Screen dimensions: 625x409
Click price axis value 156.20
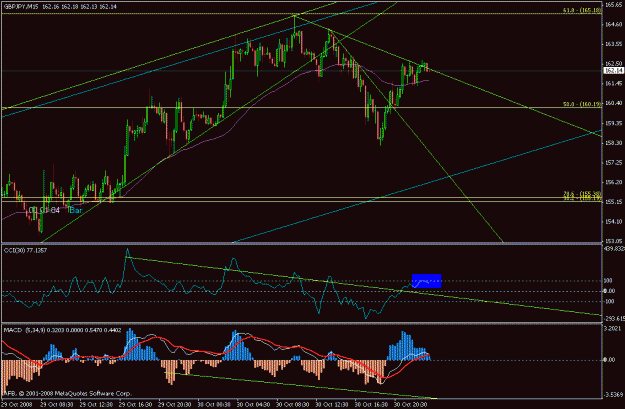(614, 182)
